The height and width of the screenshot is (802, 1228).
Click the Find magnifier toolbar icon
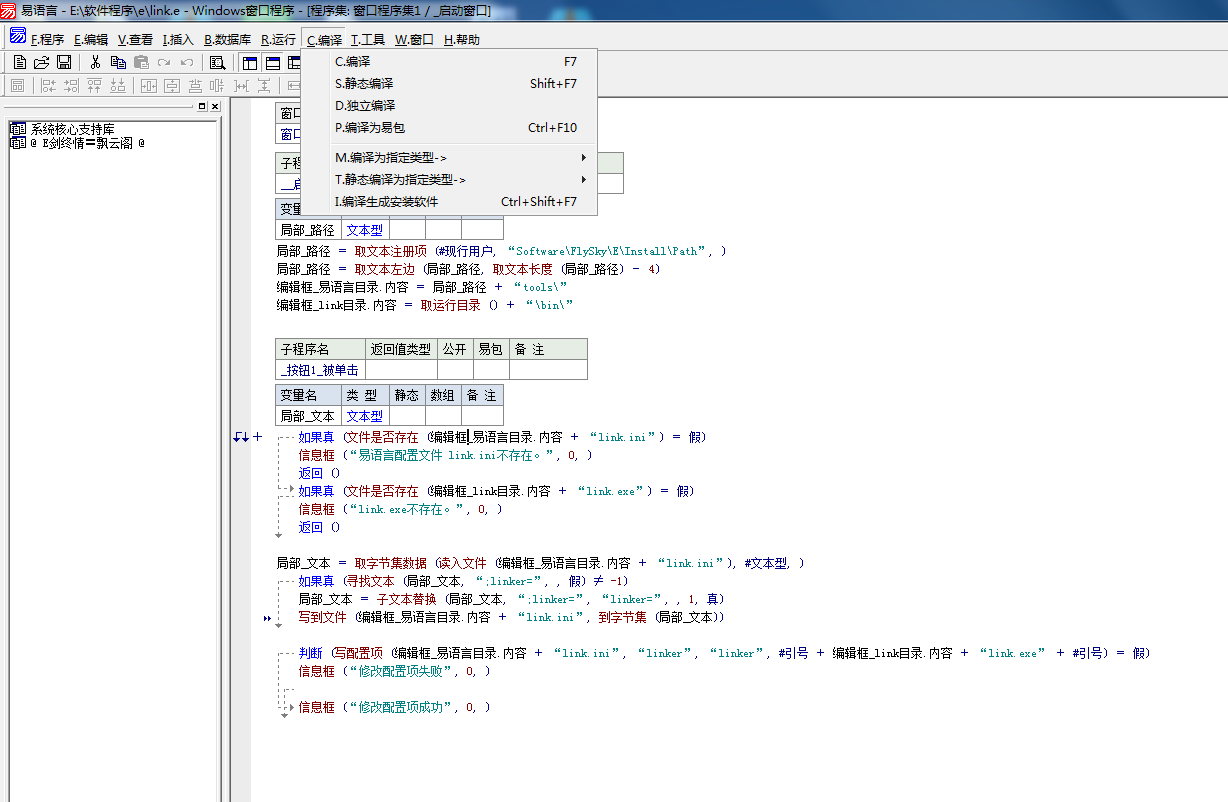[217, 62]
